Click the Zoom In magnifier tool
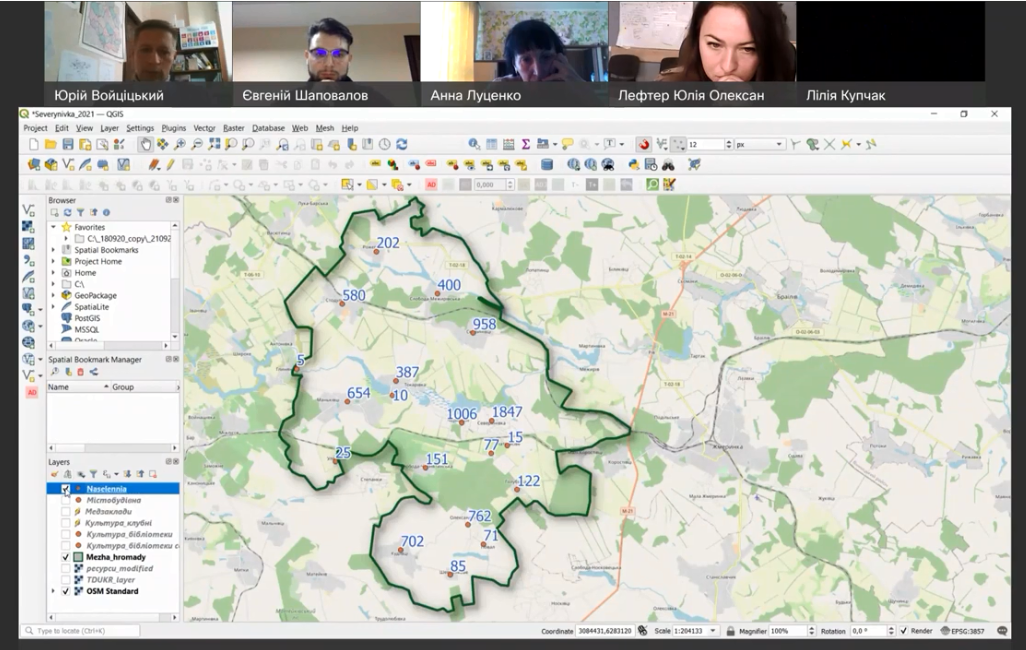This screenshot has height=650, width=1026. (181, 145)
